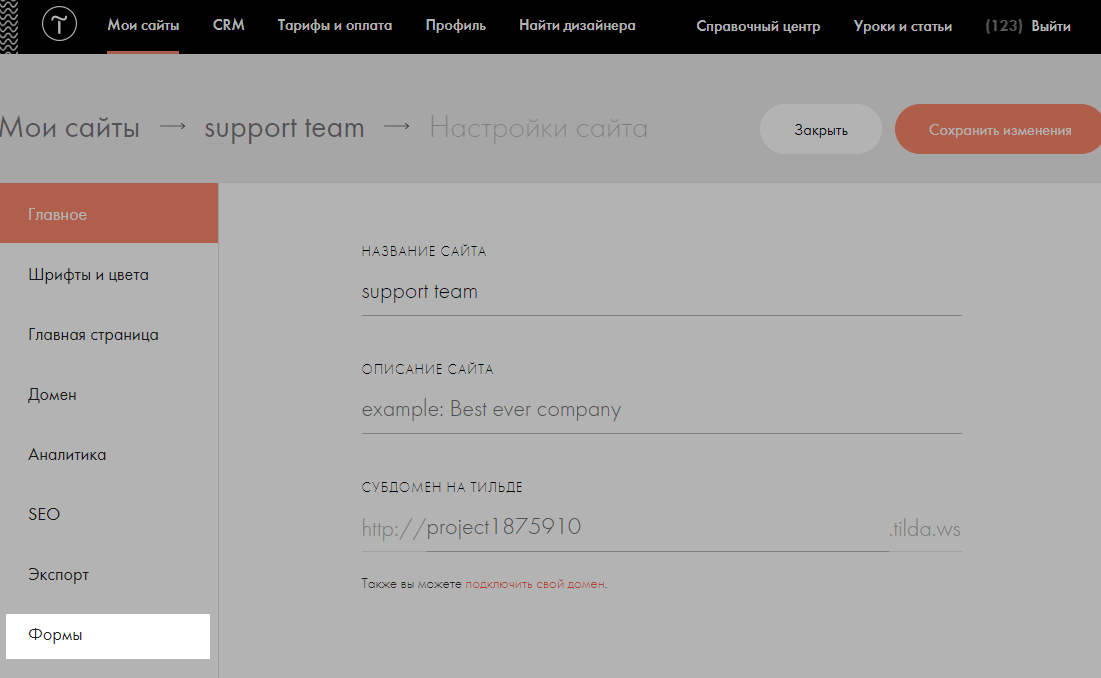
Task: Open the Профиль menu item
Action: (456, 26)
